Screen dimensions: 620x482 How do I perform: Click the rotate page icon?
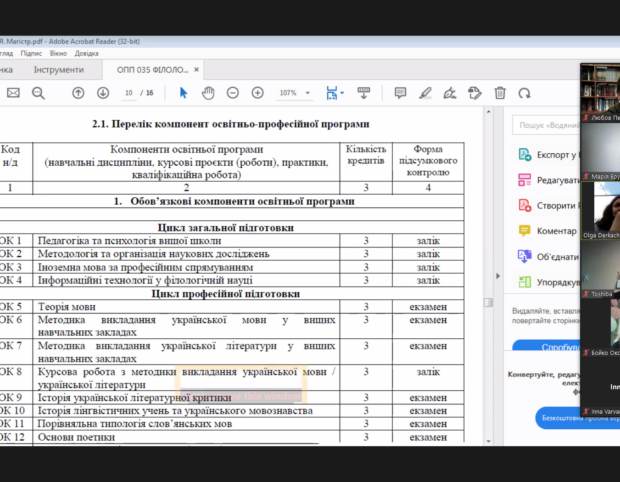point(524,93)
